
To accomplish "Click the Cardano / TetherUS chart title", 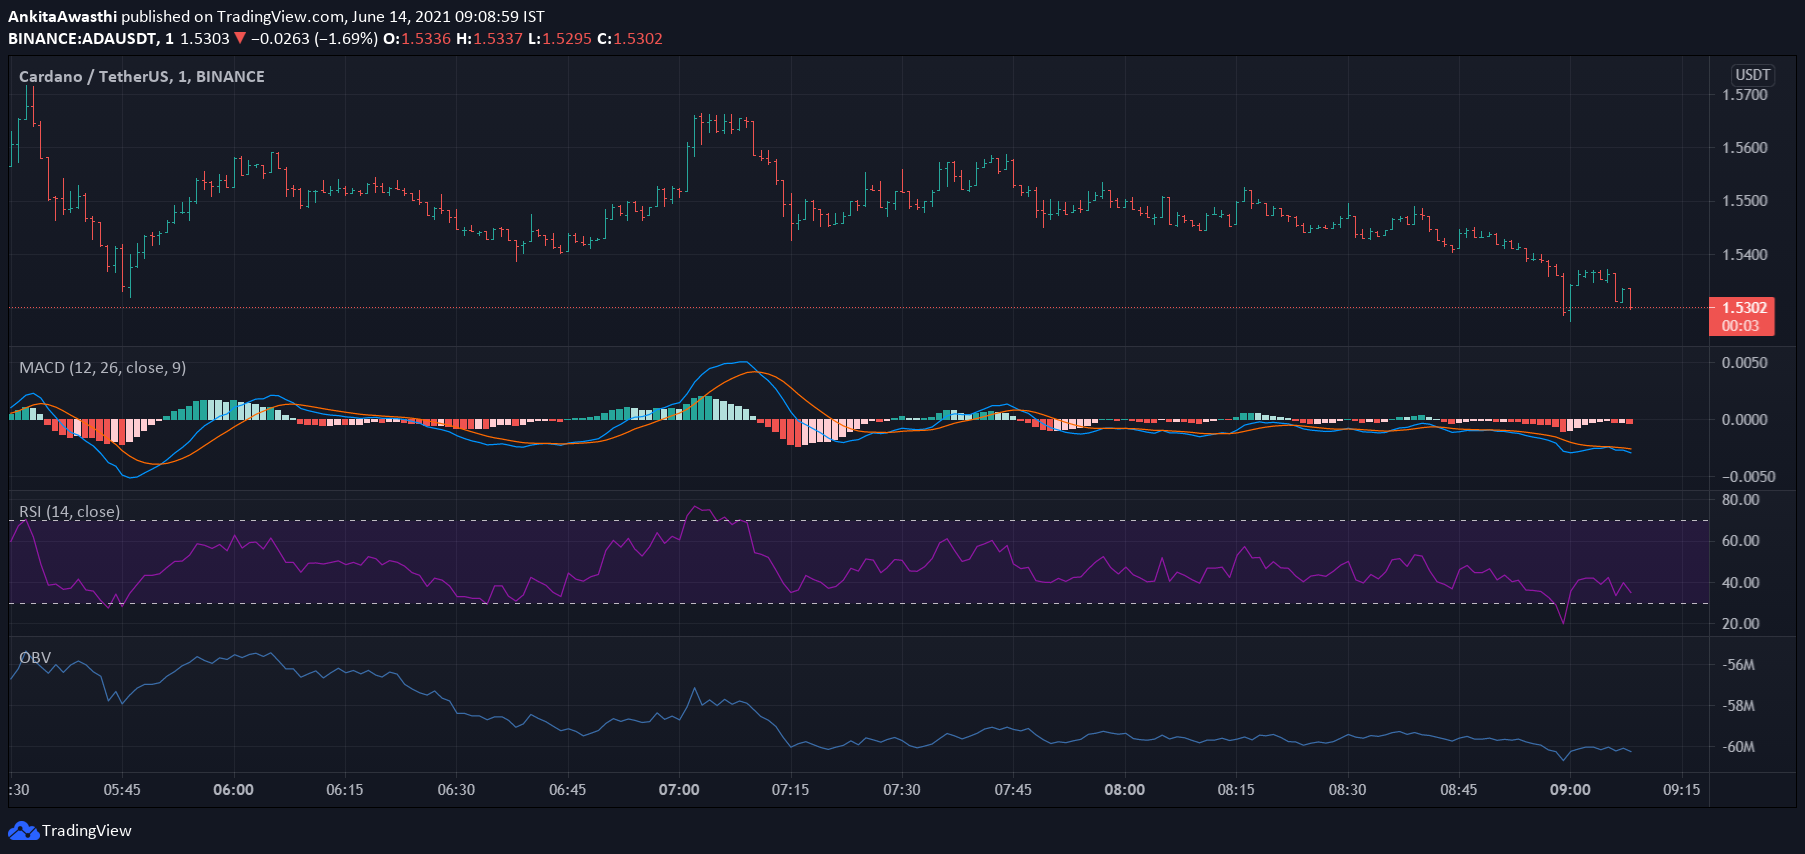I will [142, 77].
